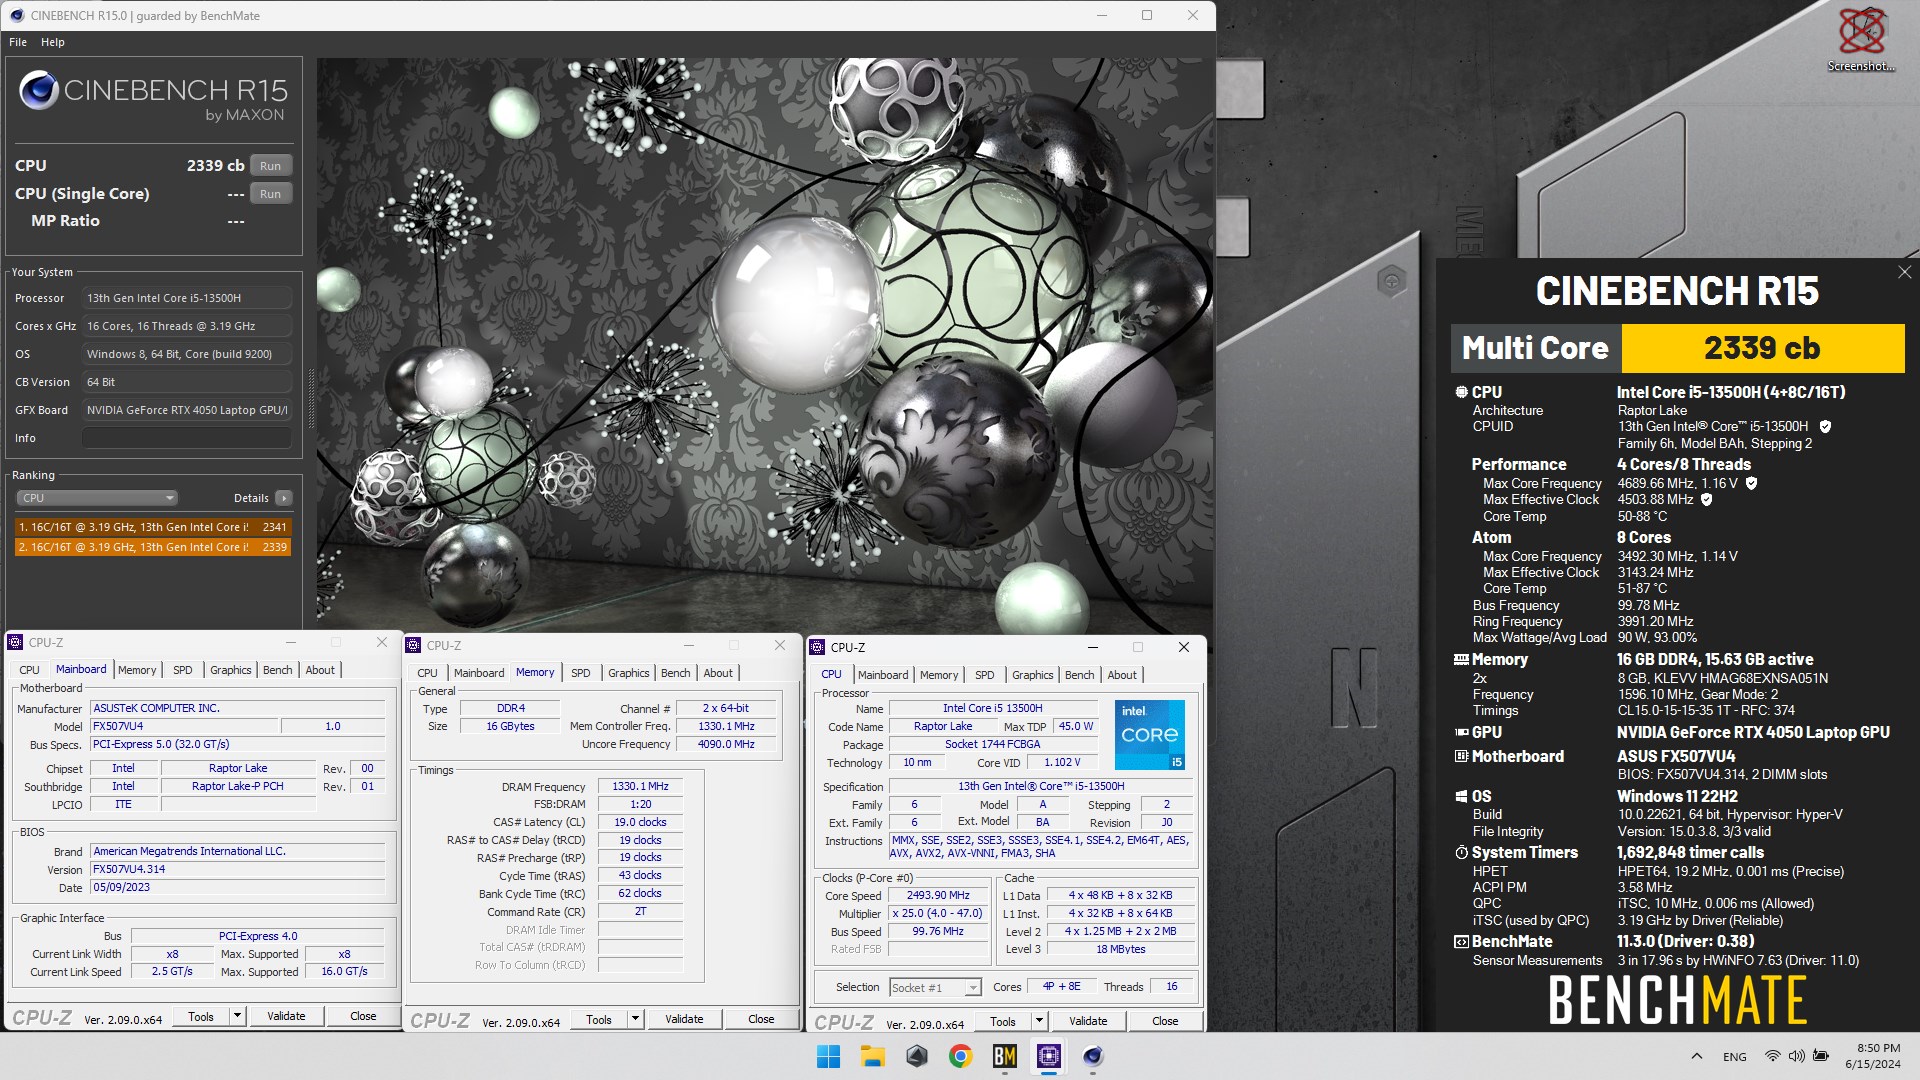The image size is (1920, 1080).
Task: Open Bench tab in CPU CPU-Z window
Action: [1079, 675]
